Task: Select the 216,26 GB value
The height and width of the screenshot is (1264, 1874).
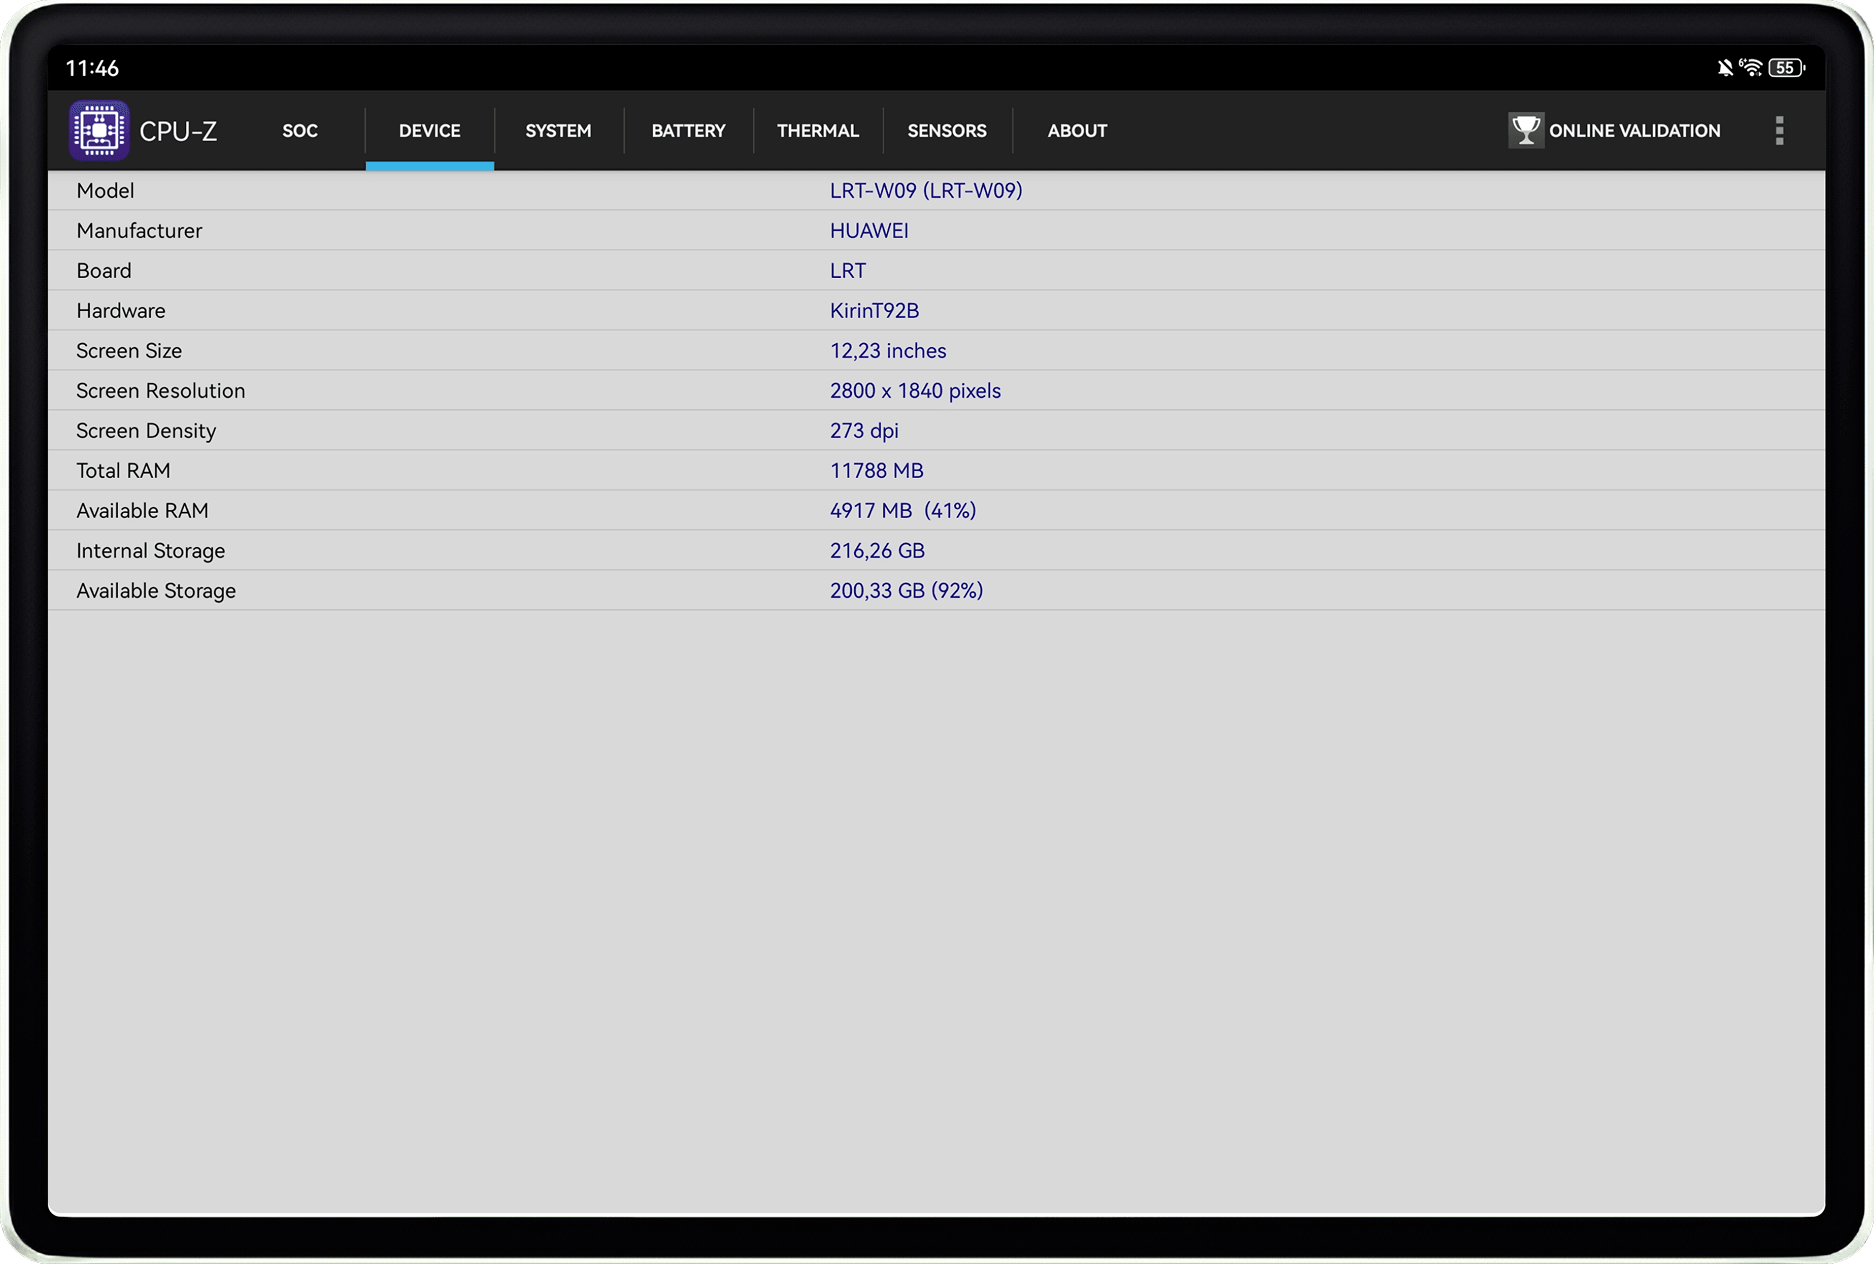Action: click(x=877, y=551)
